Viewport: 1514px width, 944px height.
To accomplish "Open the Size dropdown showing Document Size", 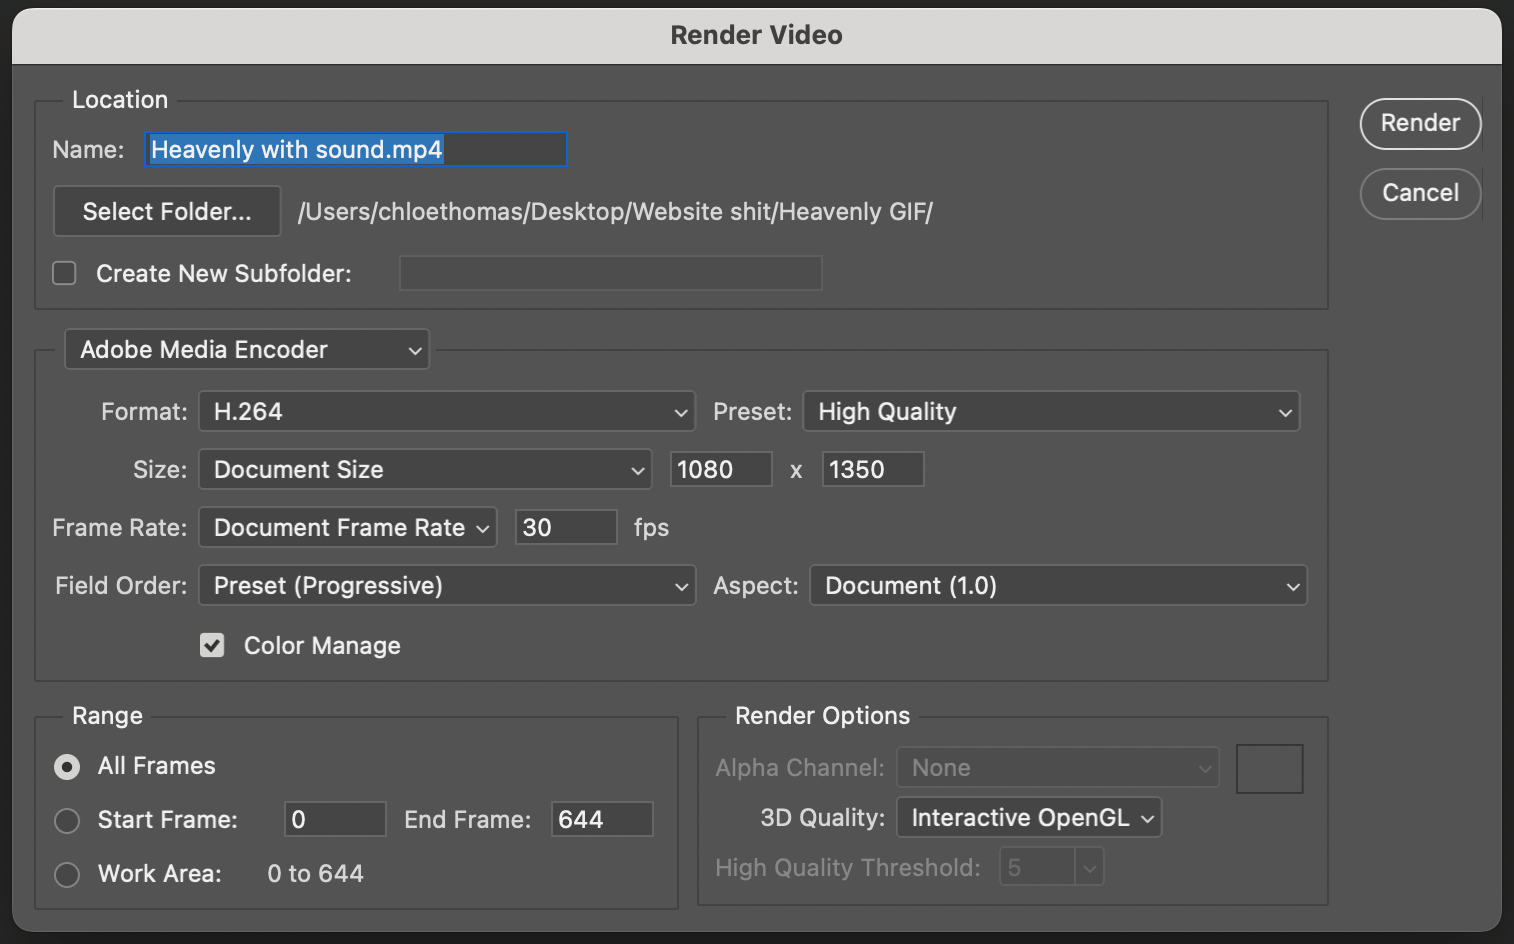I will (x=424, y=469).
